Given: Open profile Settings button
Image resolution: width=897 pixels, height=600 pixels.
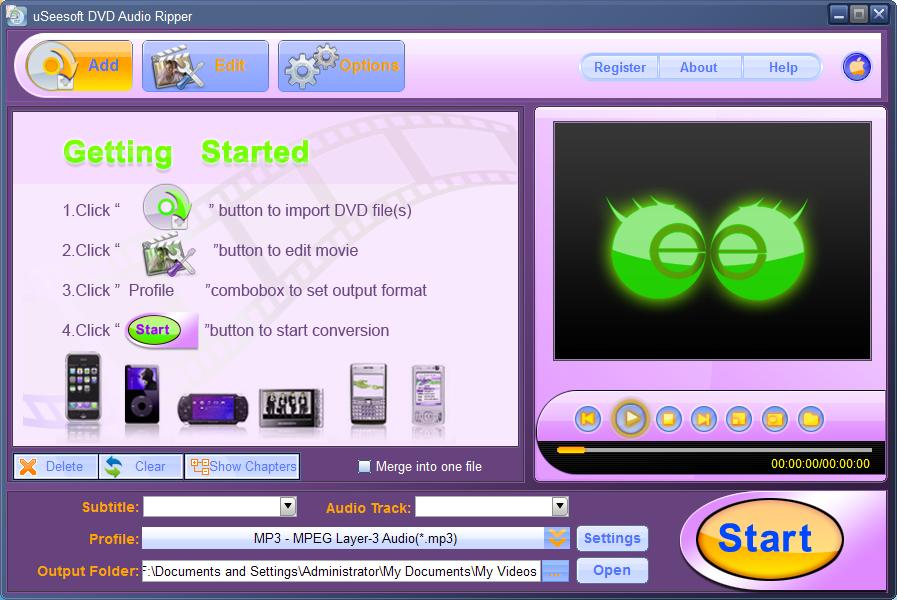Looking at the screenshot, I should (612, 538).
